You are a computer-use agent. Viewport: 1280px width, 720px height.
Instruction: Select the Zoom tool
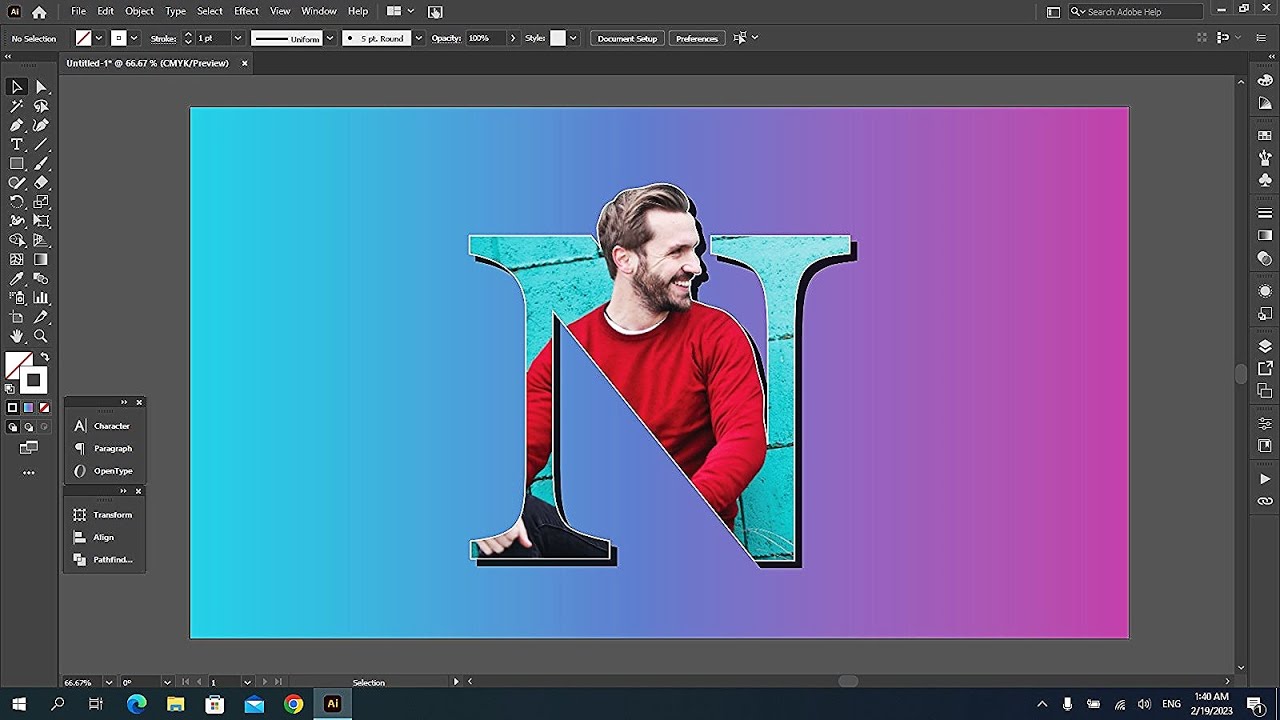(41, 336)
